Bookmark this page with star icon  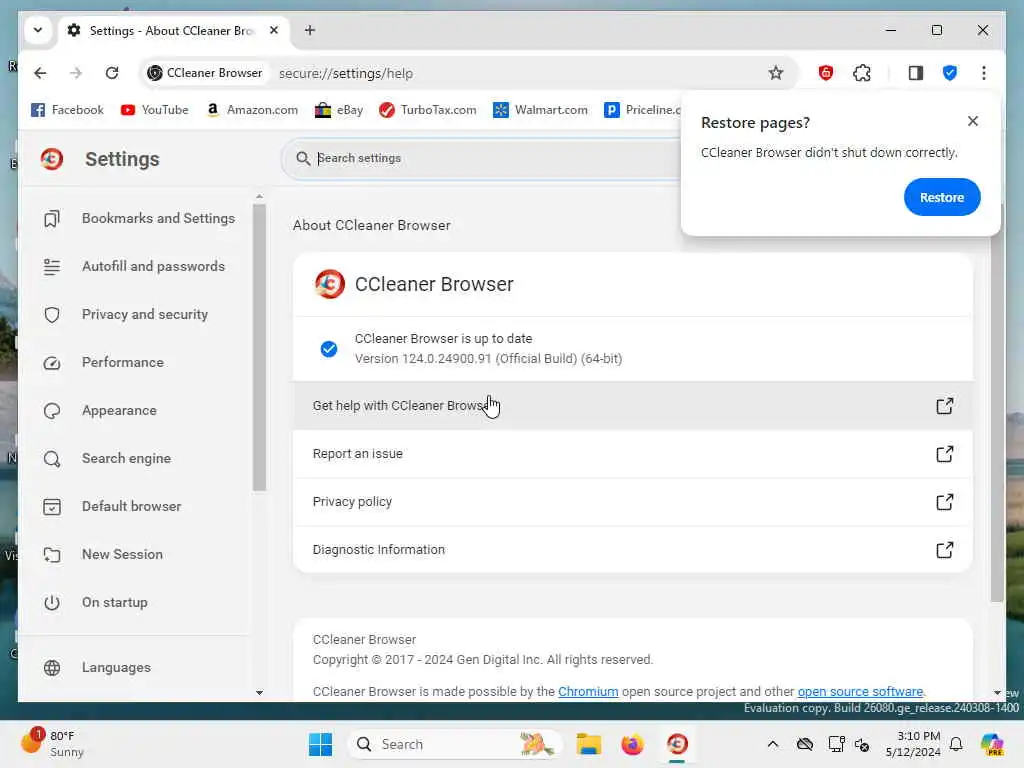tap(775, 73)
